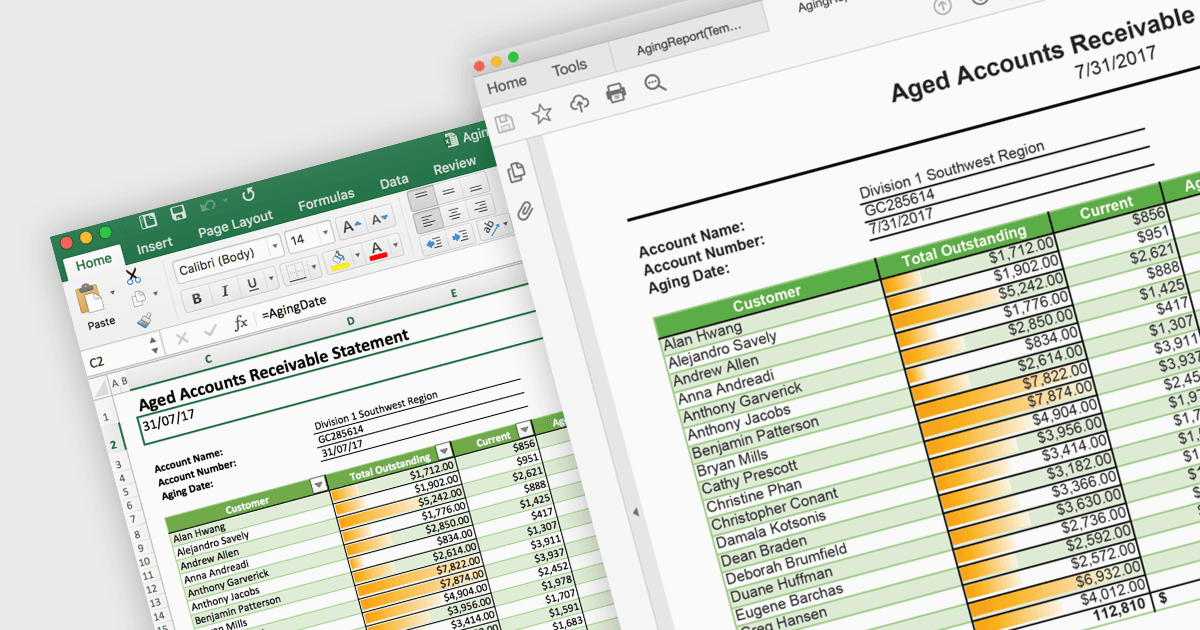Click Alan Hwang in the PDF table
1200x630 pixels.
click(x=702, y=335)
